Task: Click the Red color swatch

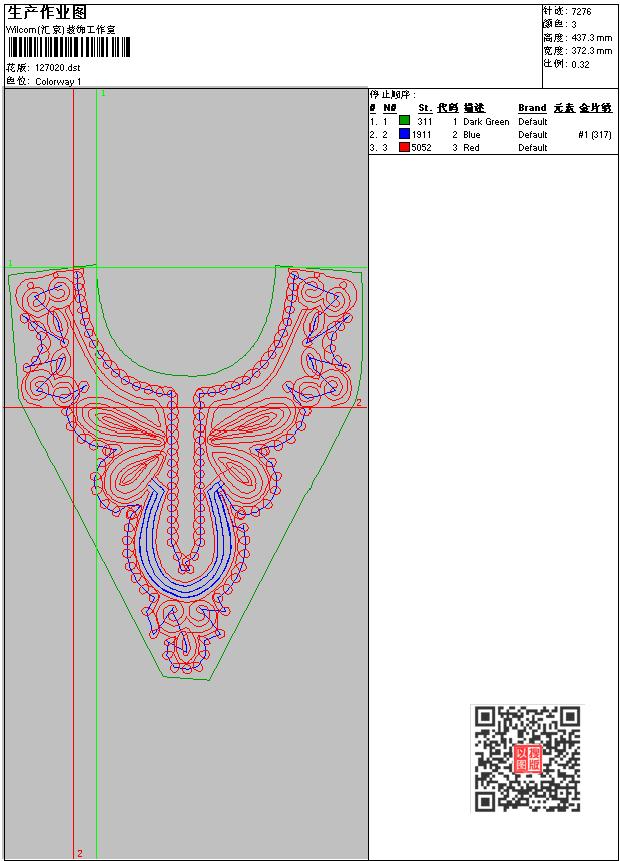Action: [x=404, y=147]
